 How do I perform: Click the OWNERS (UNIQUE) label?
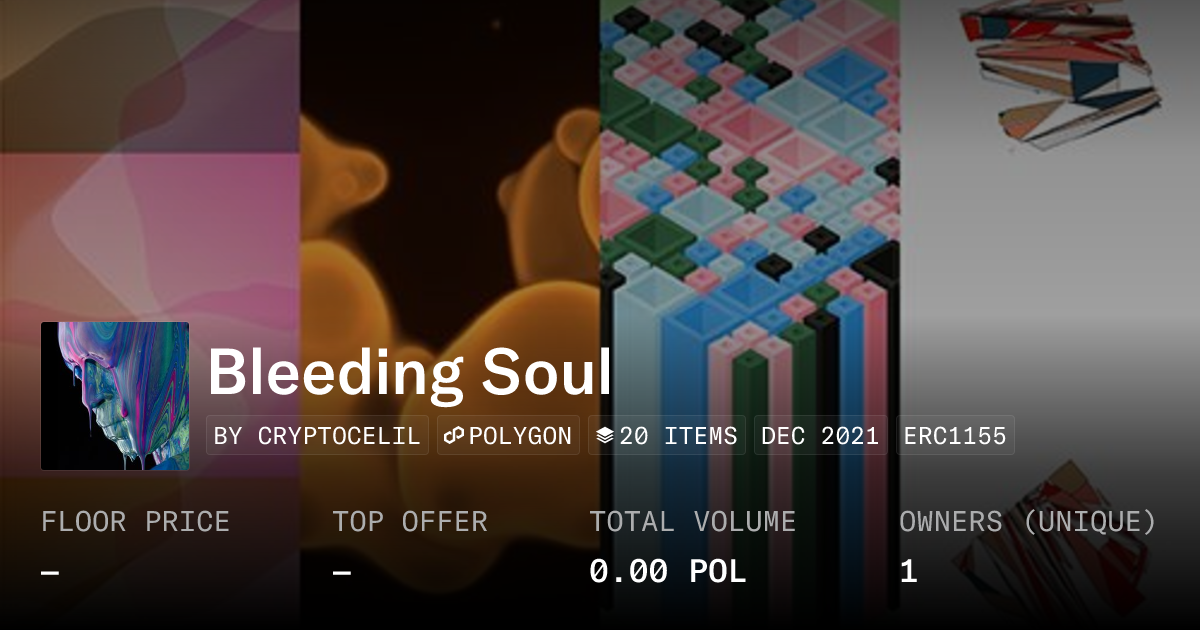click(x=1027, y=522)
